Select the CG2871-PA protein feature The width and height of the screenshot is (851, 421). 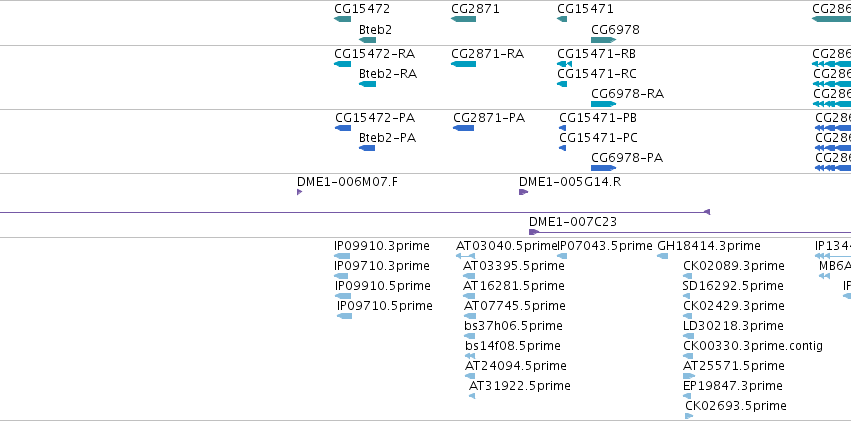(463, 128)
